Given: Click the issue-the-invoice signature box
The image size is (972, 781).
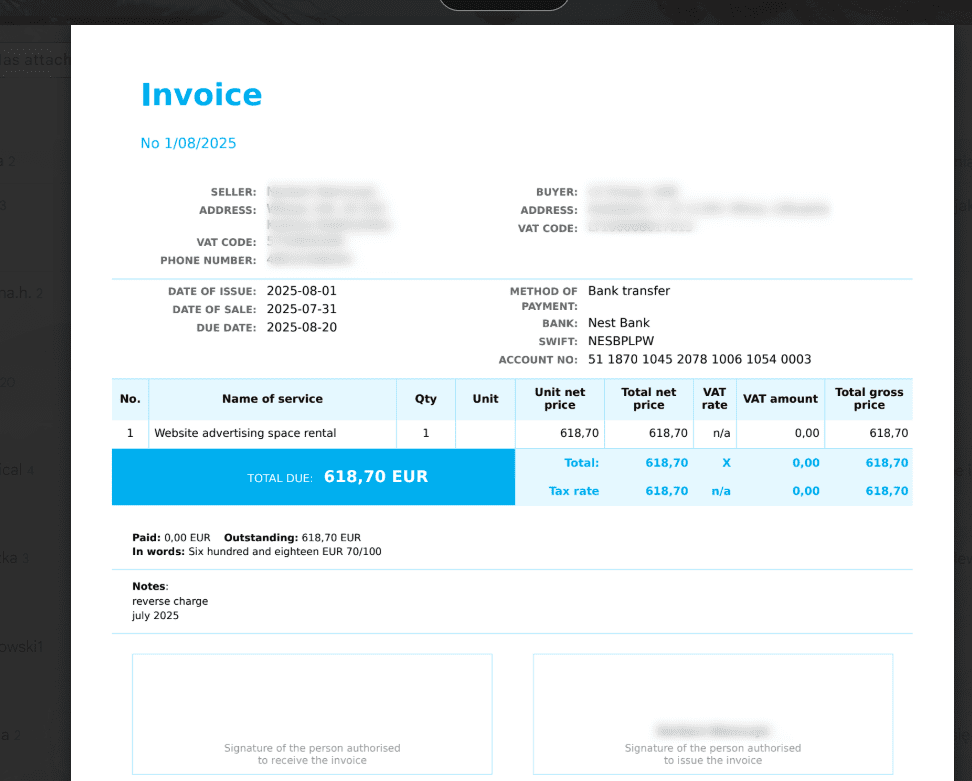Looking at the screenshot, I should (712, 713).
